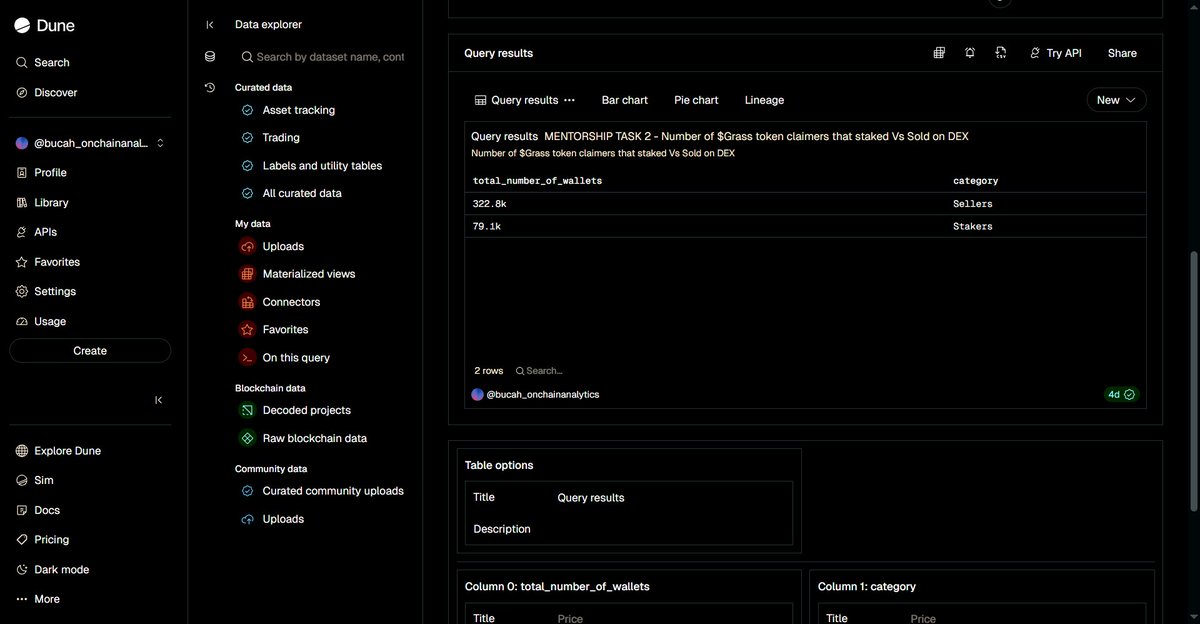This screenshot has height=624, width=1200.
Task: Click the Sellers cell
Action: [972, 204]
